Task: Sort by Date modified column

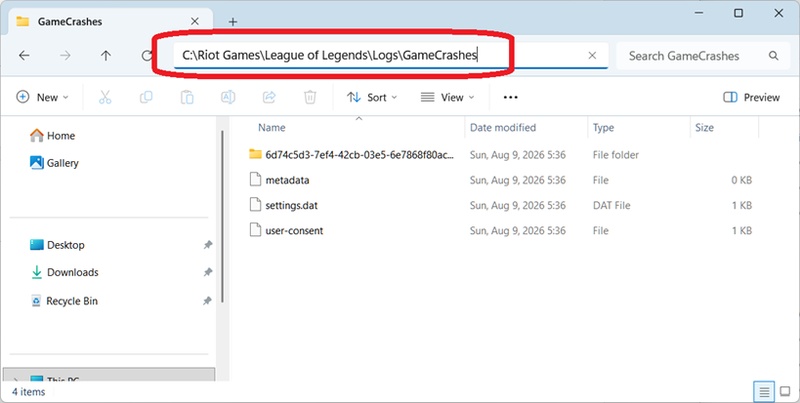Action: click(503, 128)
